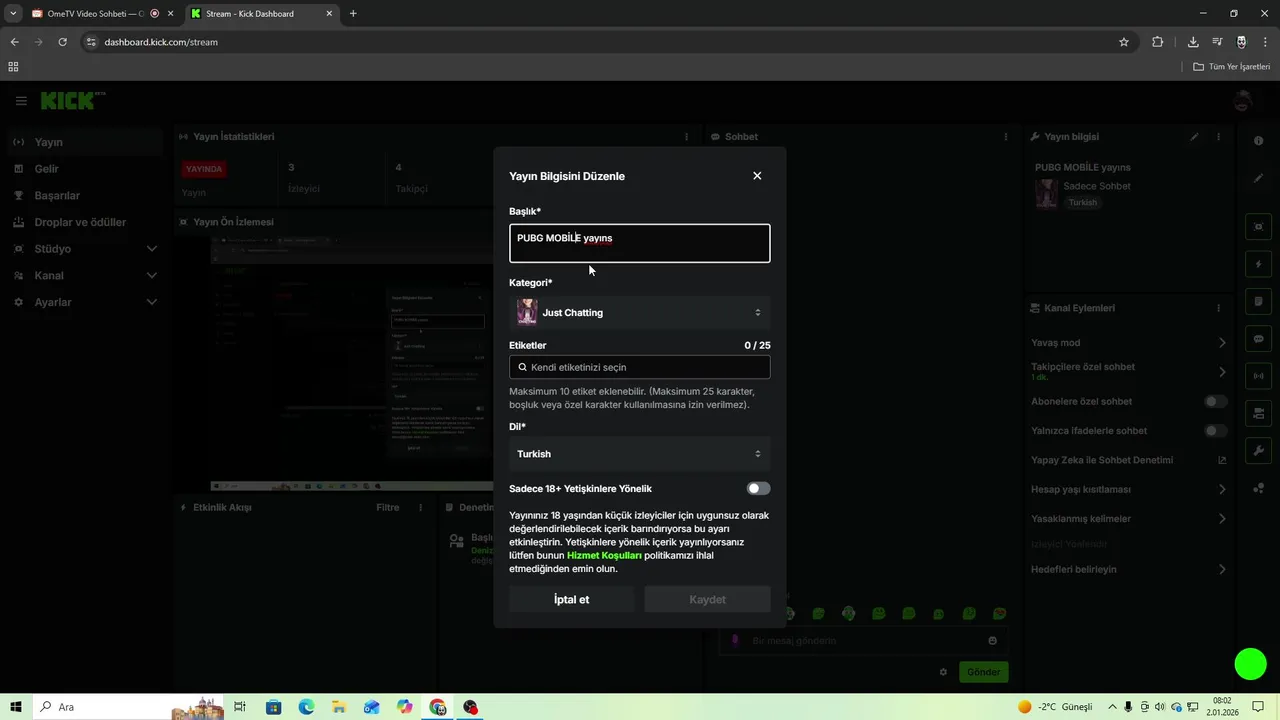Image resolution: width=1280 pixels, height=720 pixels.
Task: Click the Etiketler tag search field
Action: pyautogui.click(x=640, y=367)
